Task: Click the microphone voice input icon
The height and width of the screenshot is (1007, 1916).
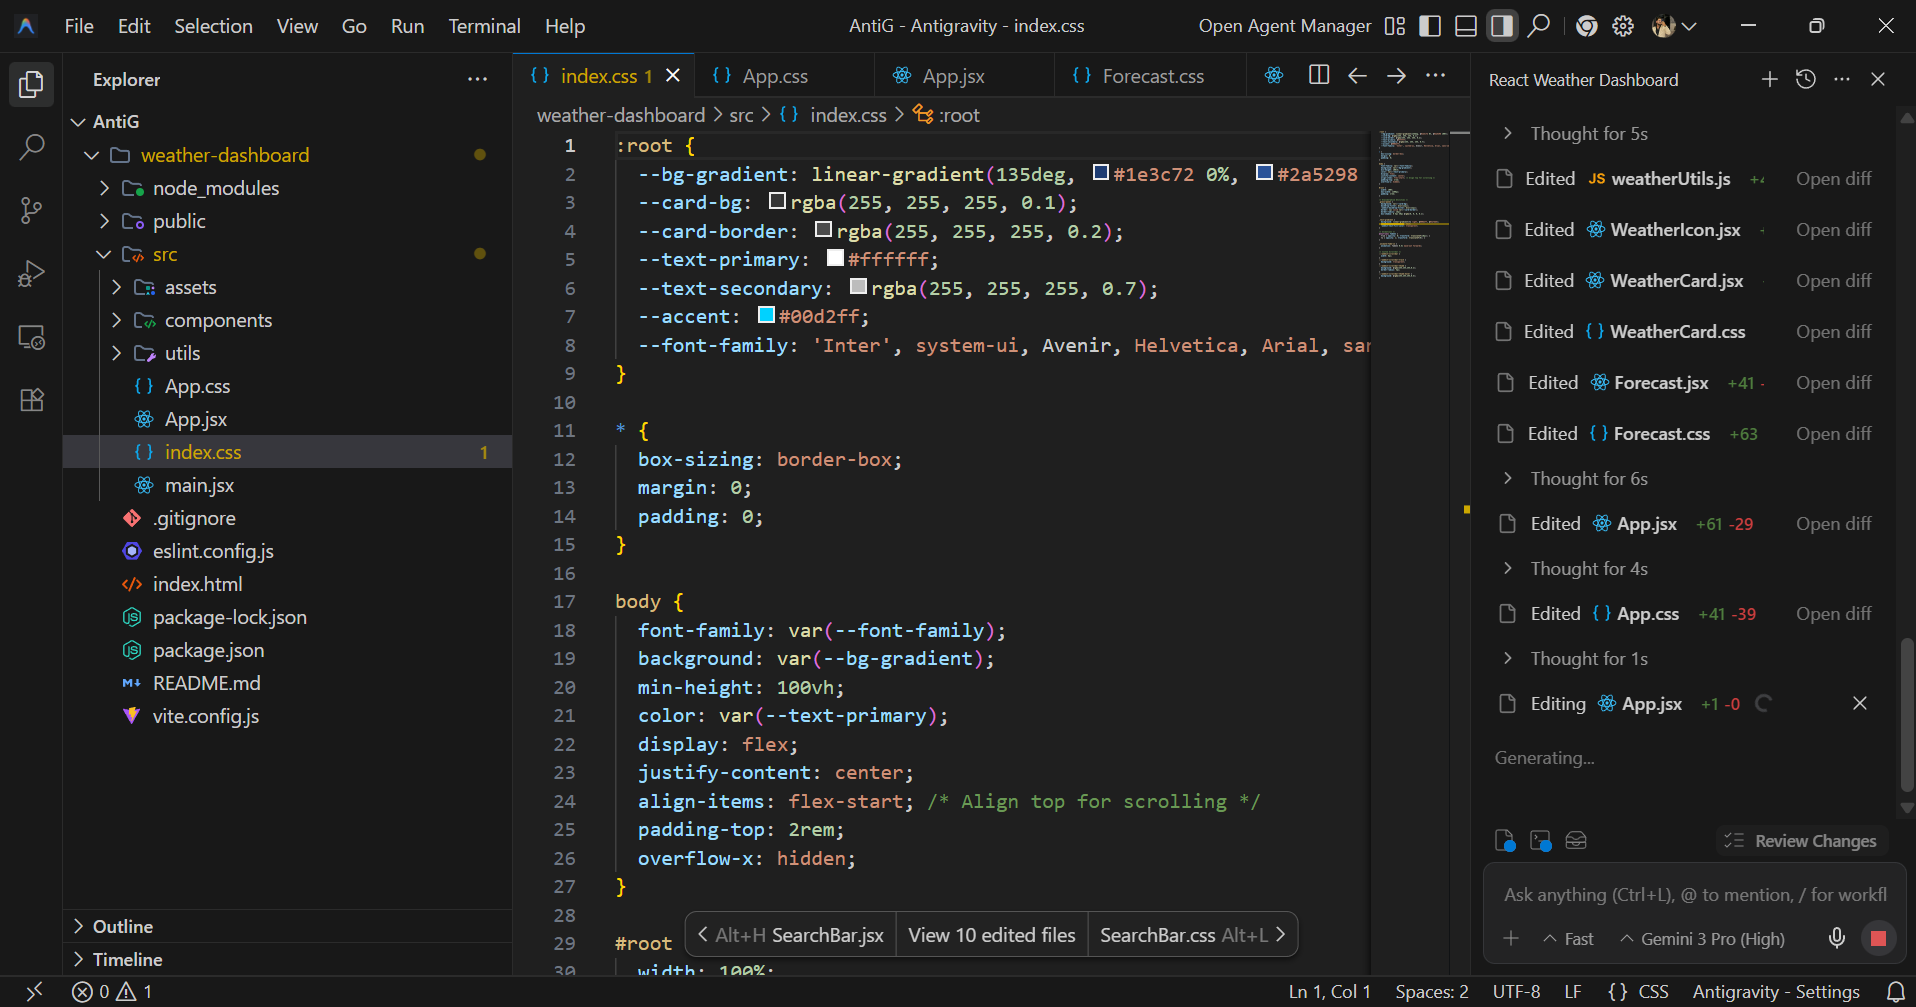Action: click(x=1836, y=938)
